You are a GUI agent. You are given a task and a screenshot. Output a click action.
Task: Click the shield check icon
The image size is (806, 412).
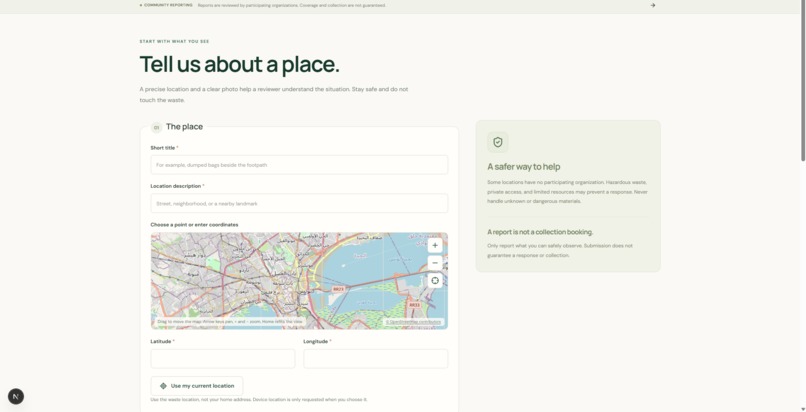point(498,142)
